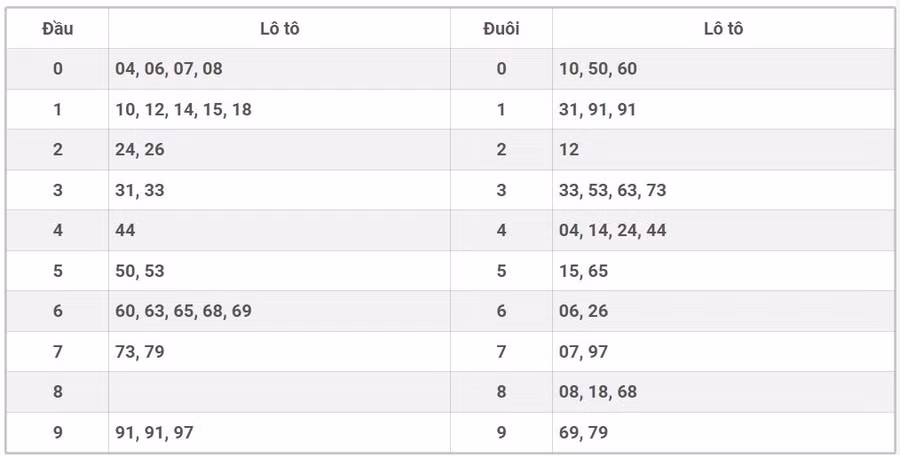900x458 pixels.
Task: Click the cell showing 15, 65
Action: point(584,271)
